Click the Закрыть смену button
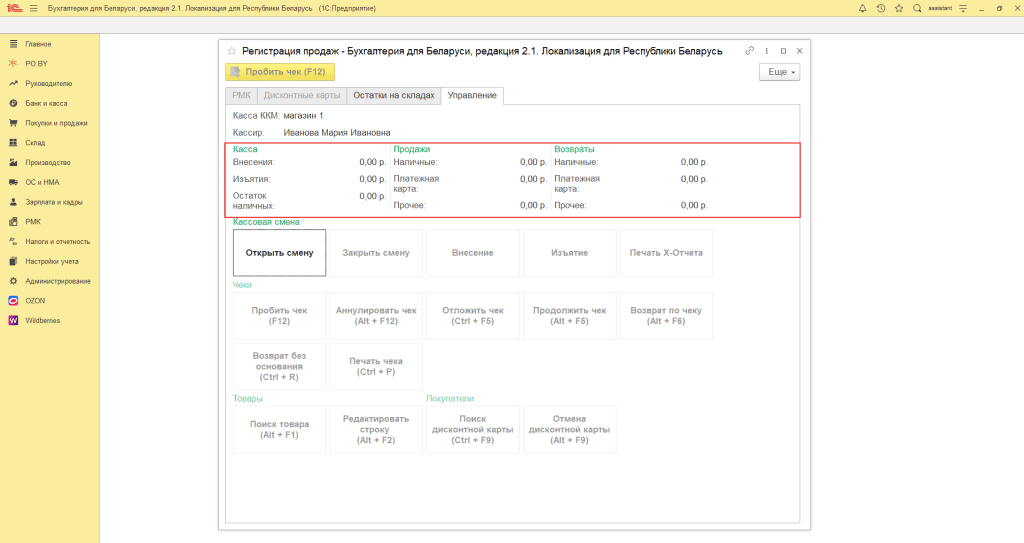 click(x=376, y=253)
